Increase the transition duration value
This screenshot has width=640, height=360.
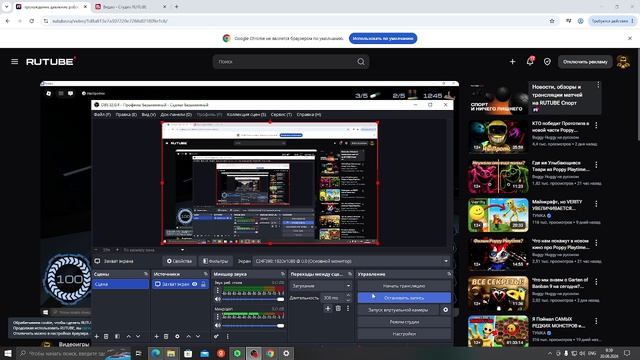(348, 295)
